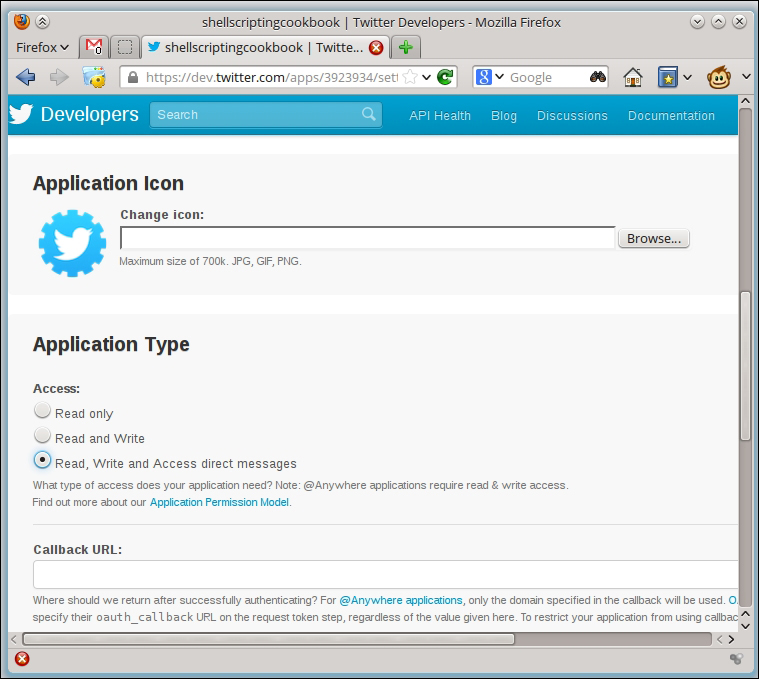Open API Health page
The height and width of the screenshot is (679, 759).
[x=440, y=116]
